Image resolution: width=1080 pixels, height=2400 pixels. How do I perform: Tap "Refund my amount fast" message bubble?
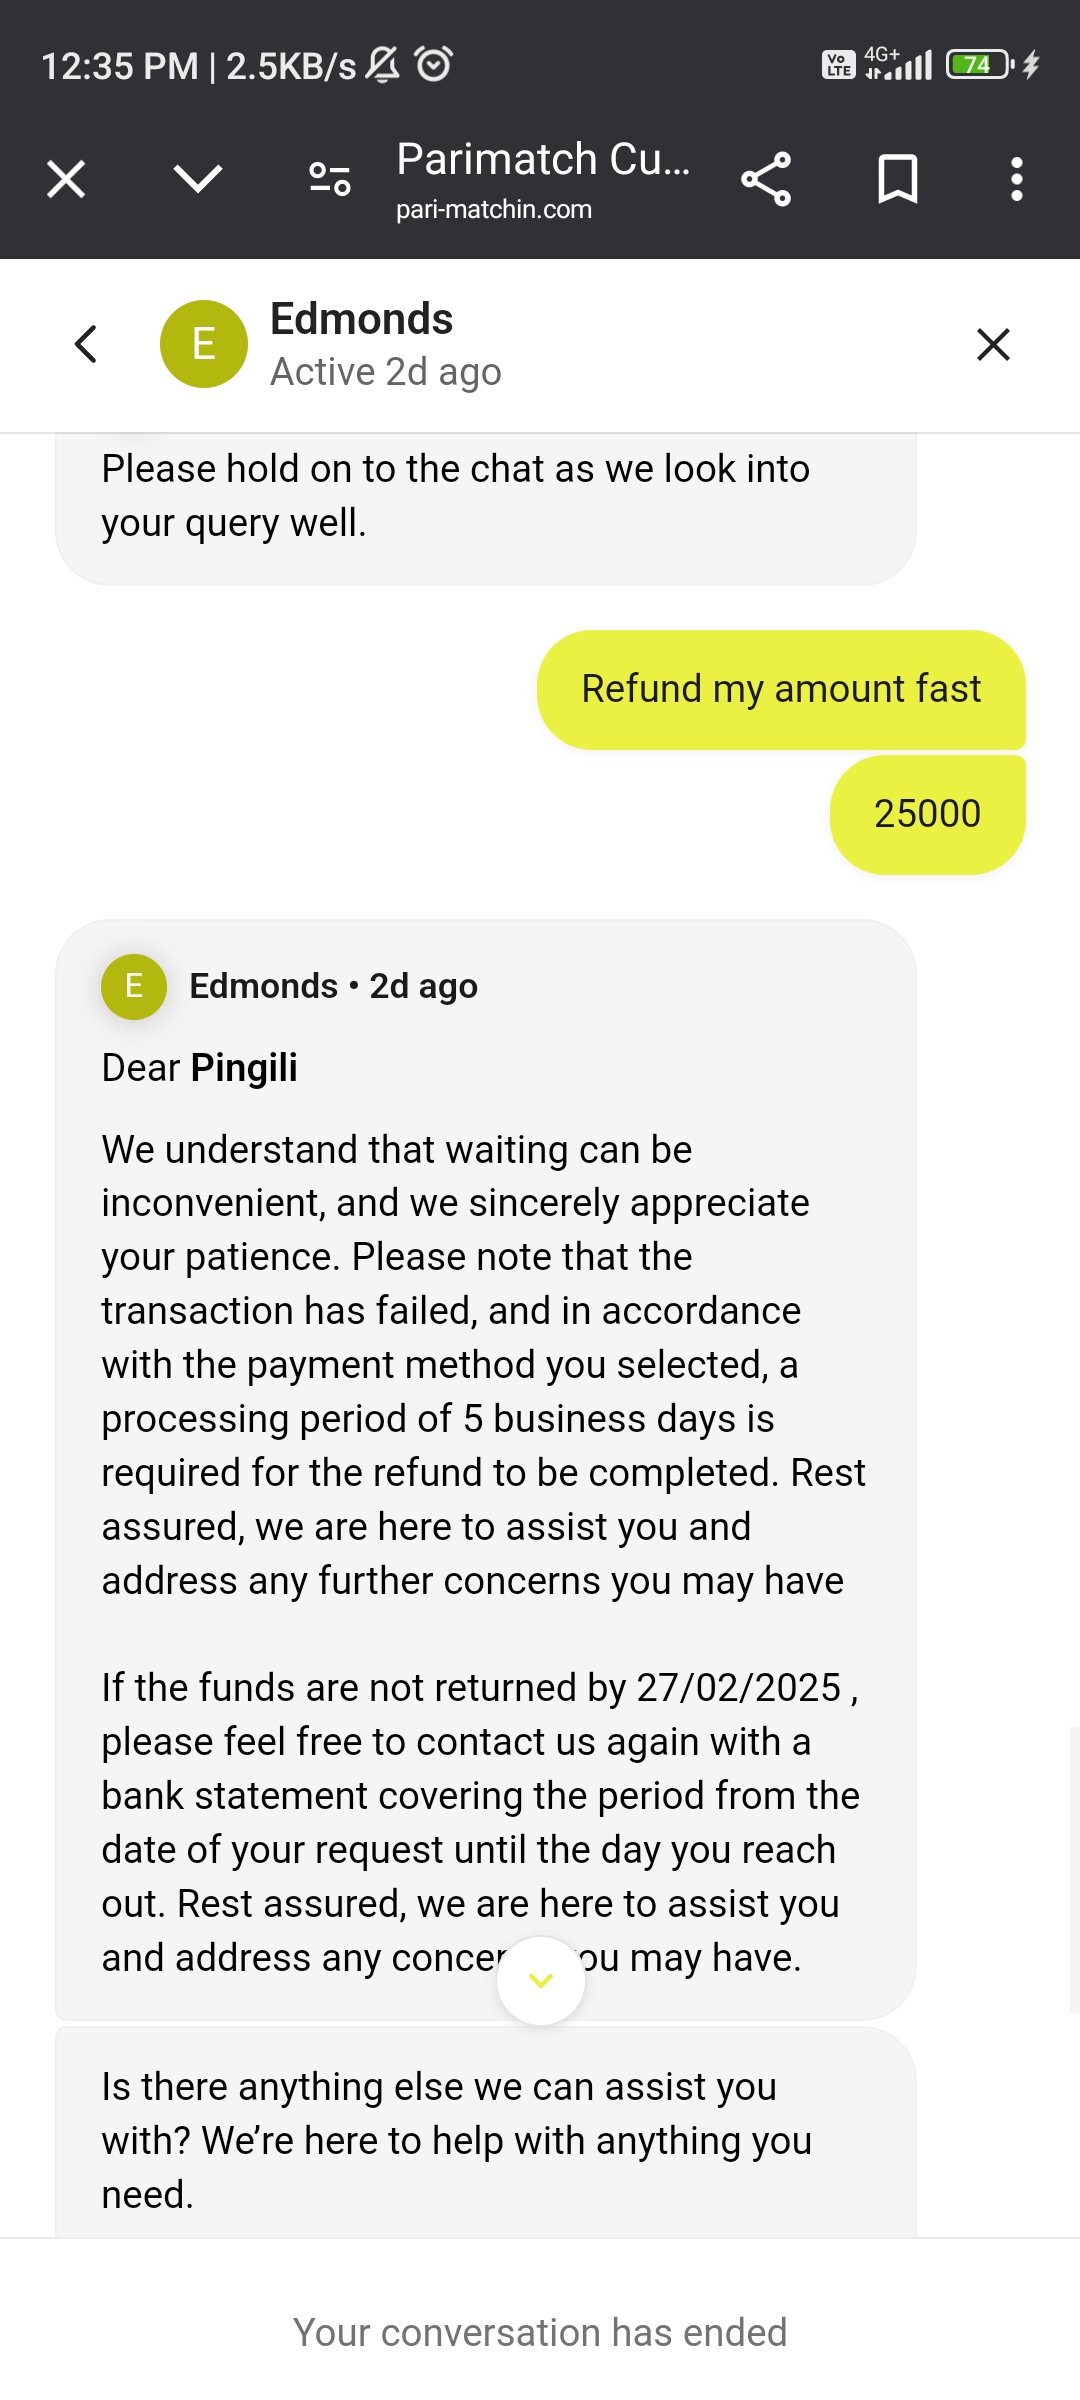click(781, 690)
